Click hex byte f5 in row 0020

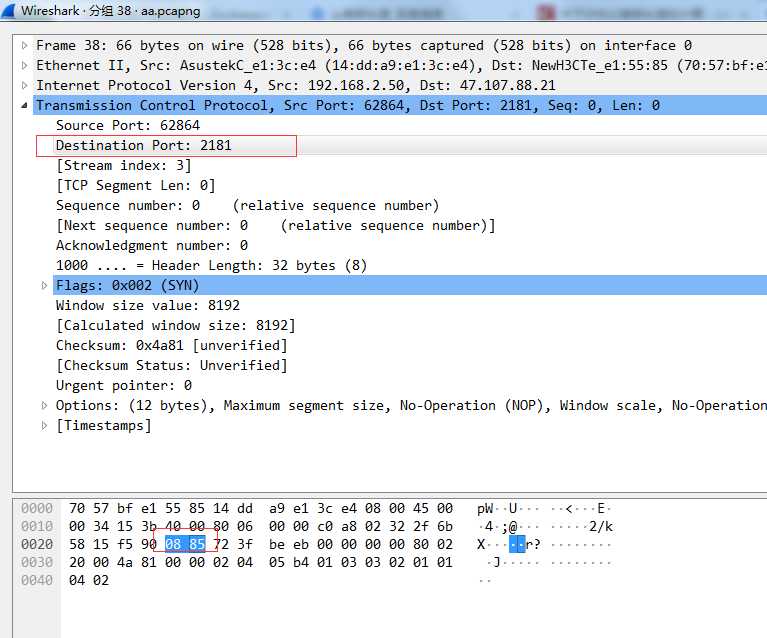(125, 544)
